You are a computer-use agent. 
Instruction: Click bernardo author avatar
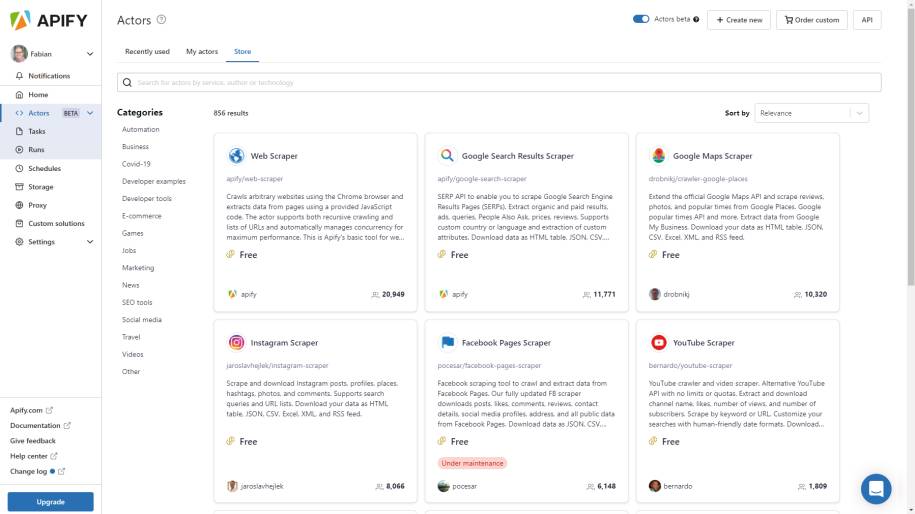coord(655,486)
